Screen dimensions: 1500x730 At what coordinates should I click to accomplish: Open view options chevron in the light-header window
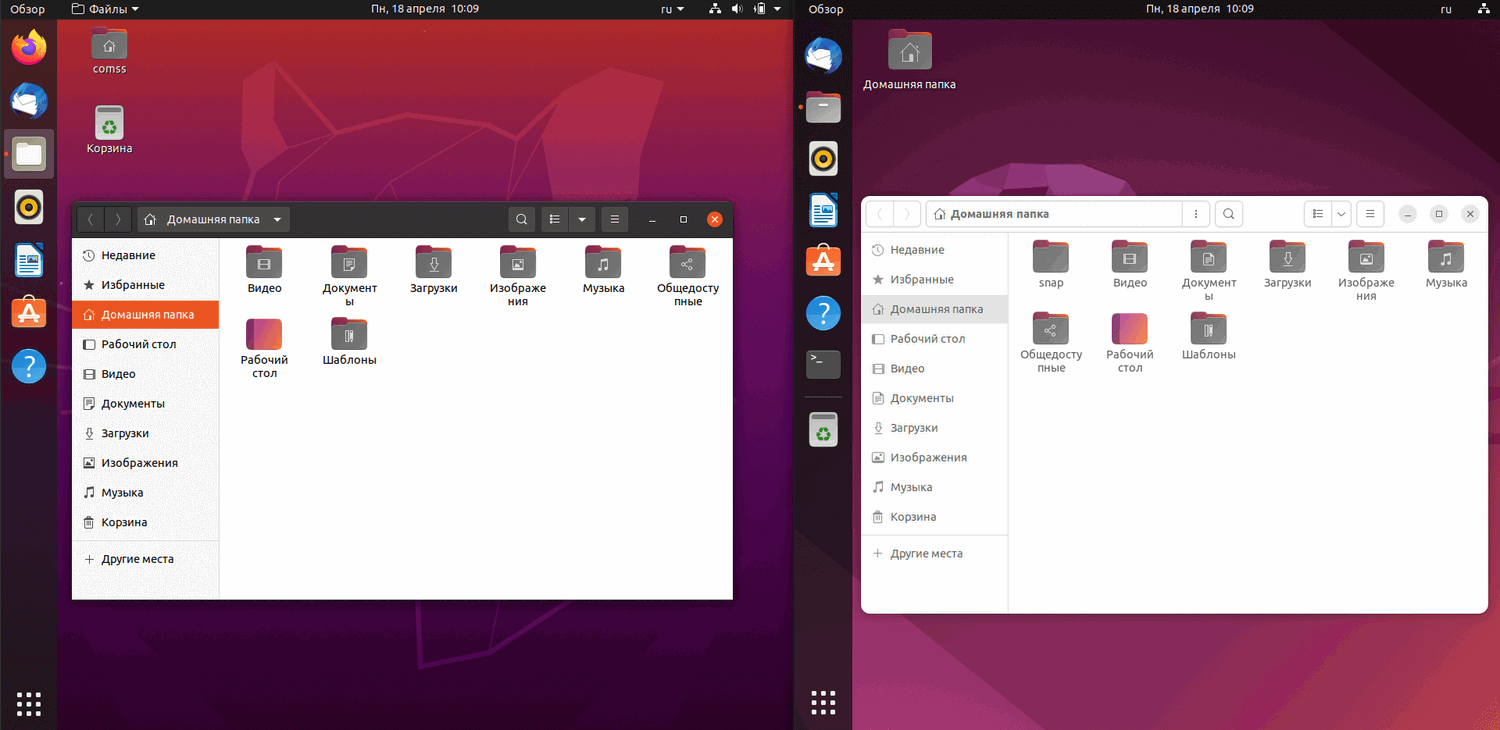[1341, 214]
